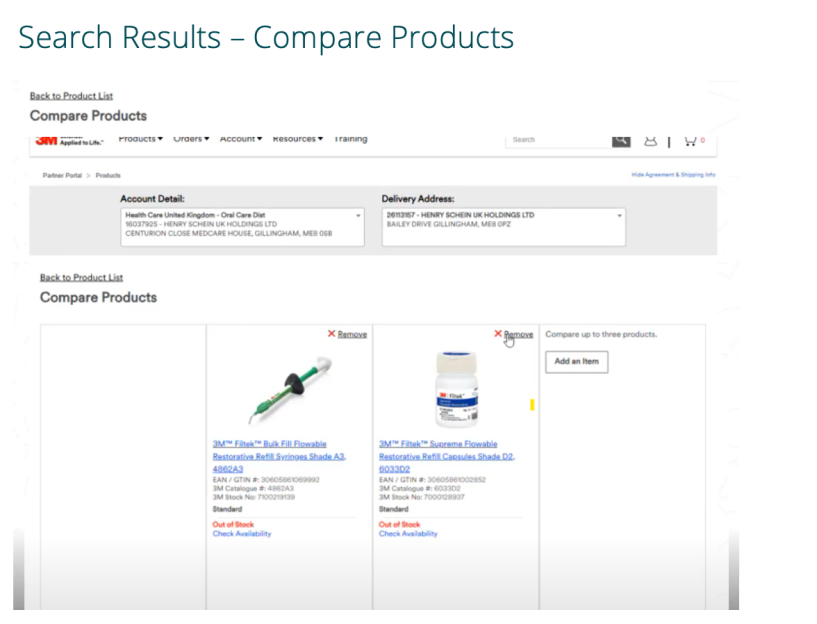Check Availability for Supreme Flowable capsules
The height and width of the screenshot is (624, 817).
[x=408, y=534]
